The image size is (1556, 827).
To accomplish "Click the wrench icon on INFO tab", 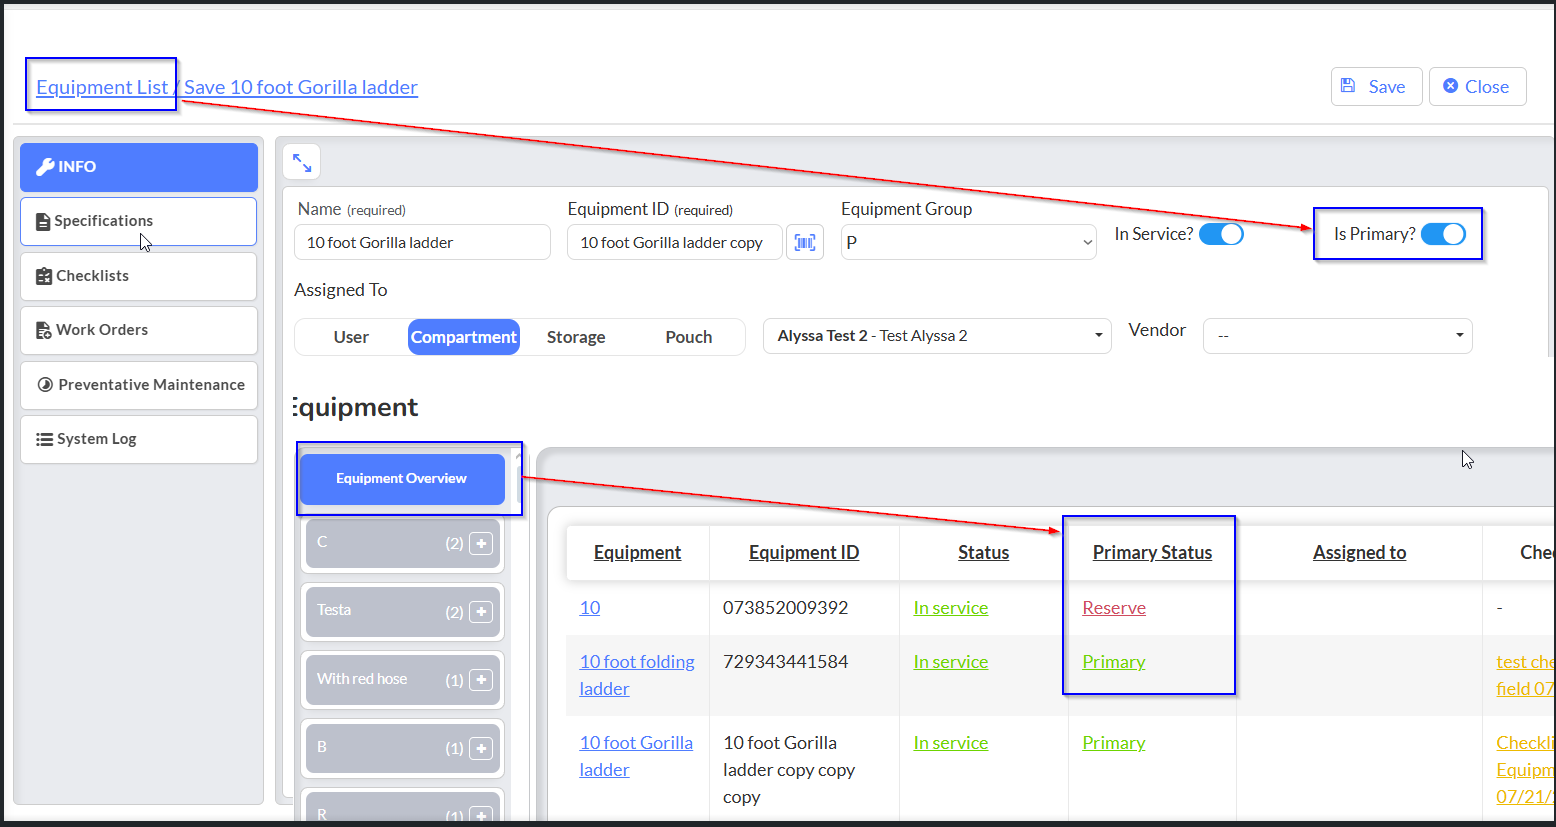I will pos(45,167).
